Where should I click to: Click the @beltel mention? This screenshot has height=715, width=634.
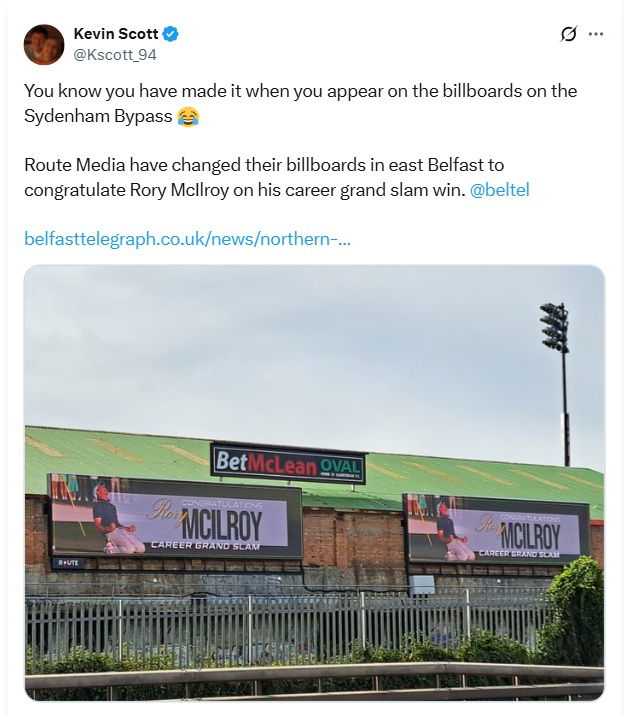pyautogui.click(x=499, y=189)
